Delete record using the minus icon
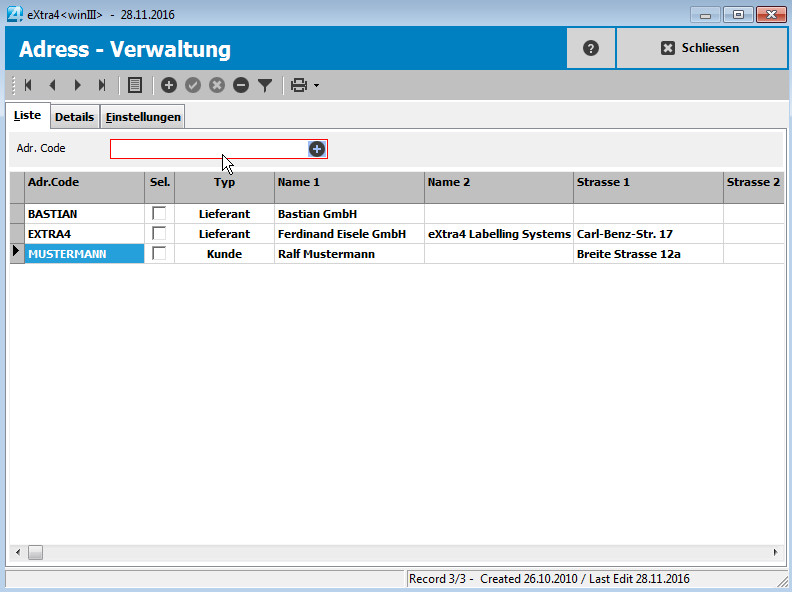This screenshot has width=792, height=592. pos(241,86)
